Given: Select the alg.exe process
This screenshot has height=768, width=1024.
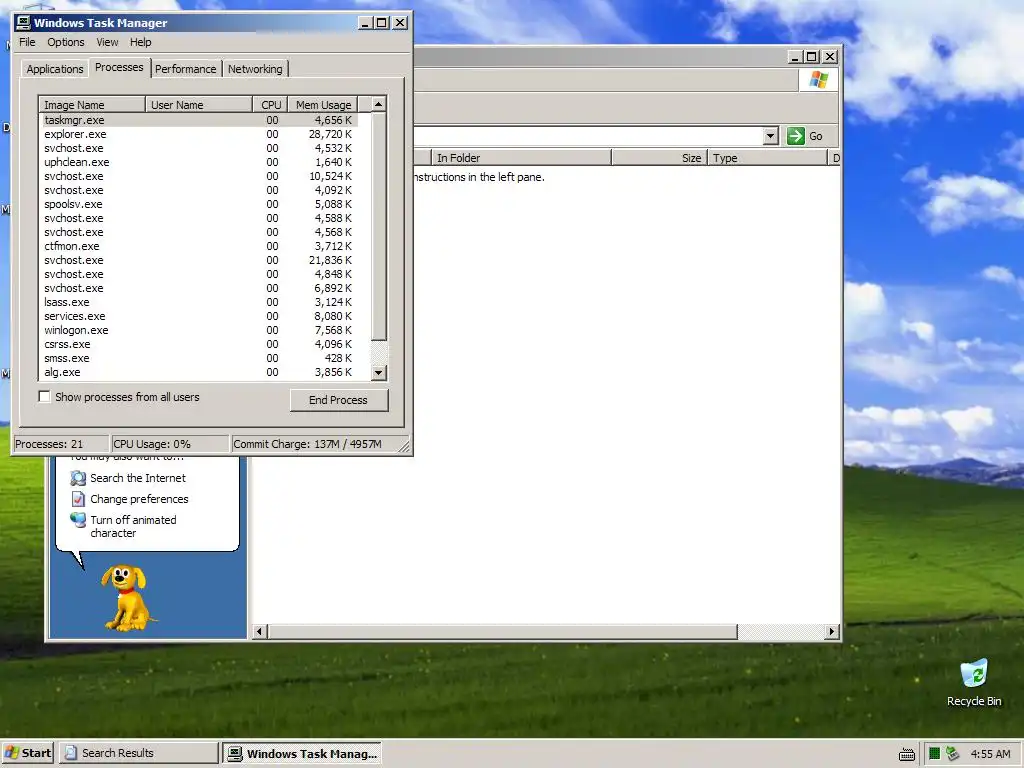Looking at the screenshot, I should (x=199, y=372).
